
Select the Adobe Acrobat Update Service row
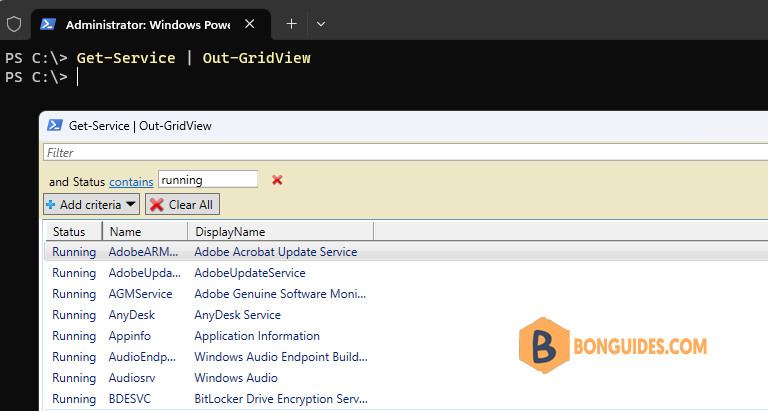(x=407, y=252)
